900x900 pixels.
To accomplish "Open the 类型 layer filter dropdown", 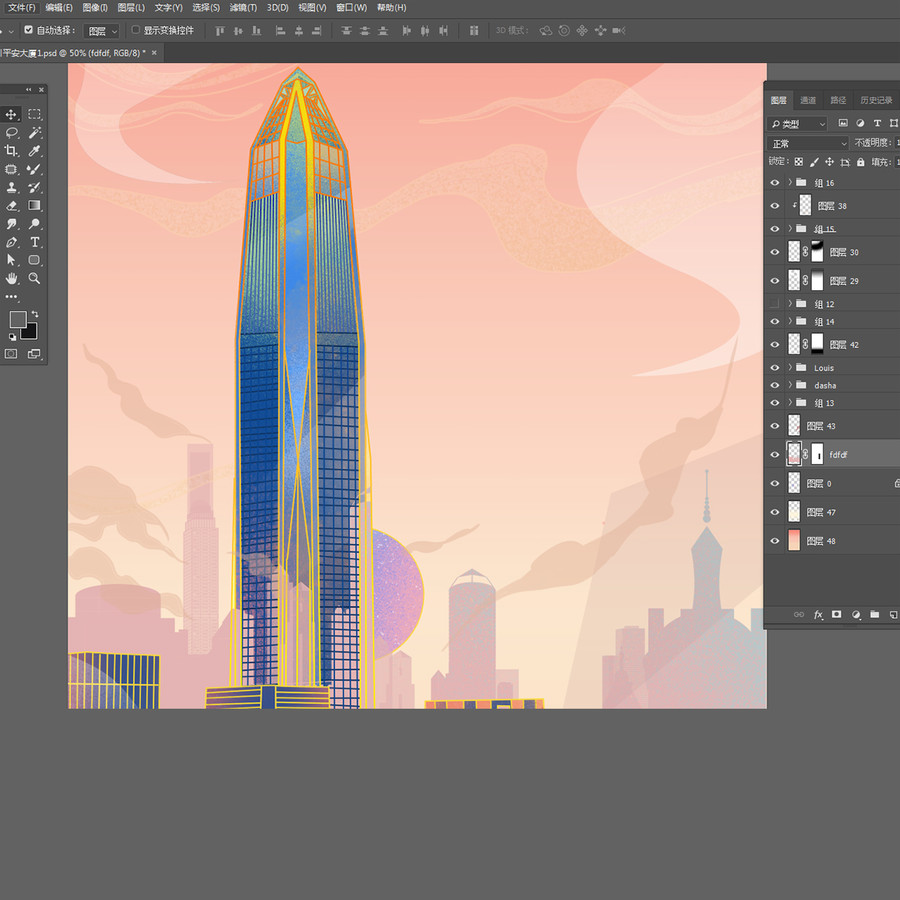I will pos(797,124).
